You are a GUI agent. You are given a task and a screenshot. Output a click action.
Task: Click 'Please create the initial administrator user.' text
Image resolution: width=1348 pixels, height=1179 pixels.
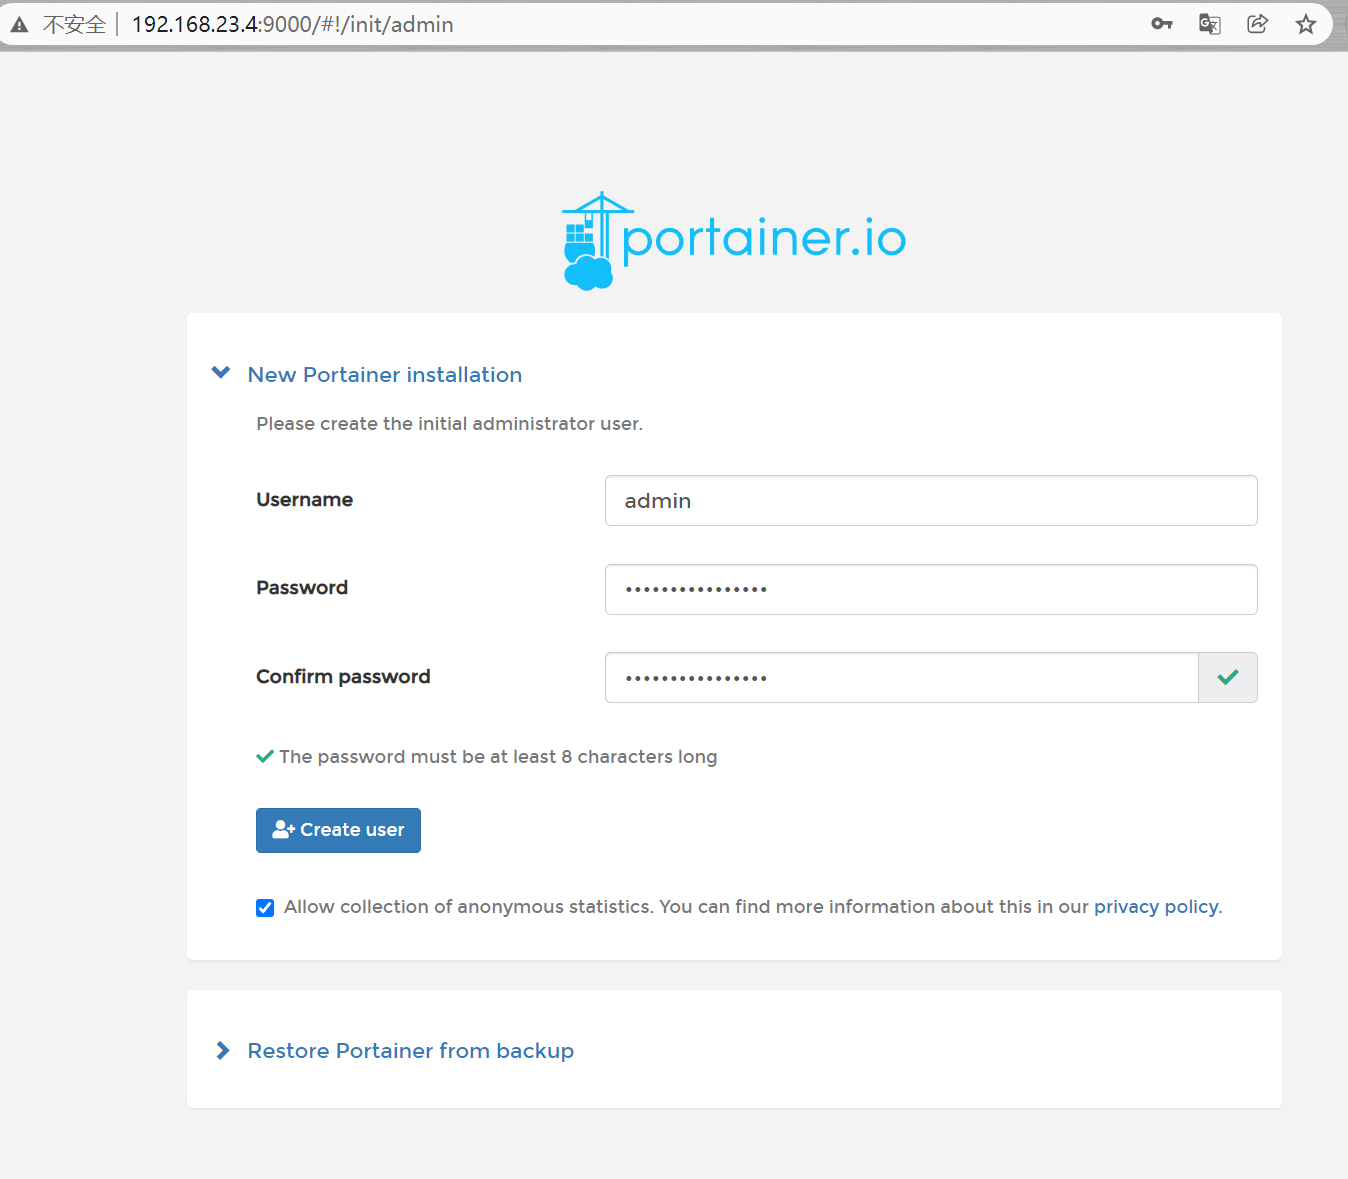pos(449,424)
